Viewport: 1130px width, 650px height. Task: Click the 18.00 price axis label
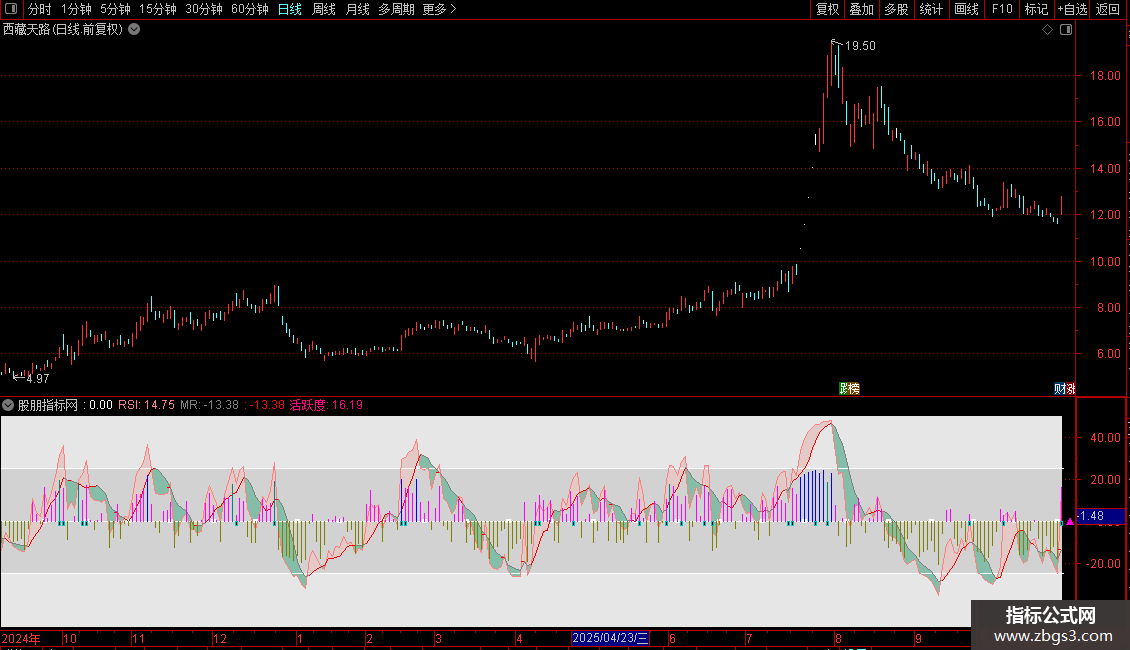[1105, 76]
